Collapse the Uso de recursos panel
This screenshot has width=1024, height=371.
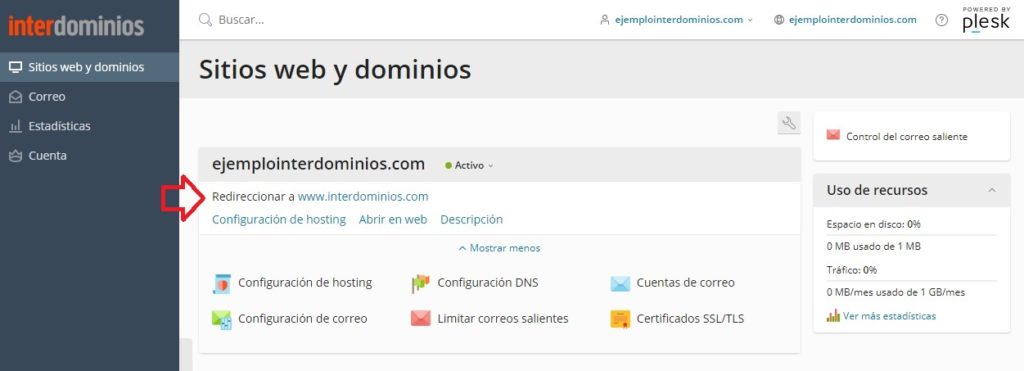[x=991, y=190]
